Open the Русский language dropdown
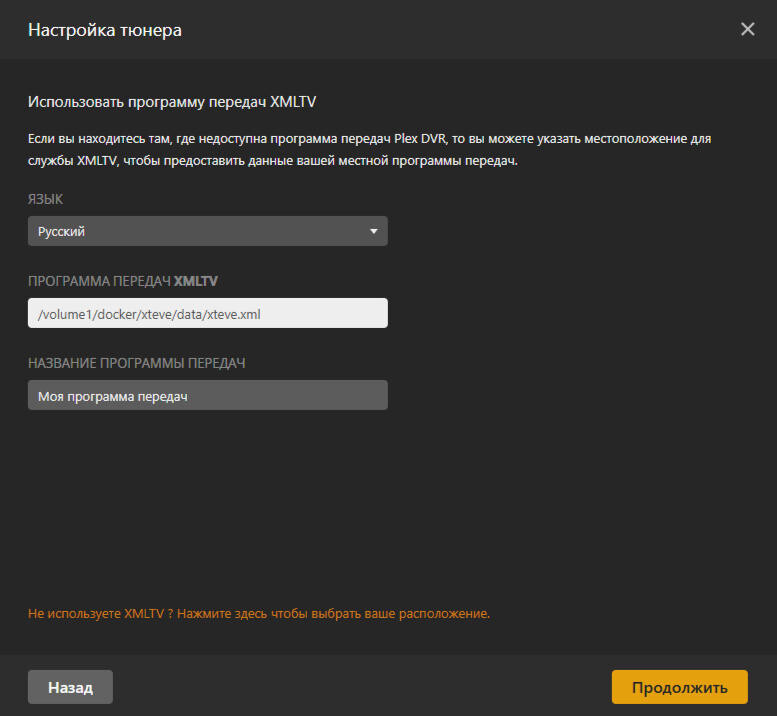777x716 pixels. pyautogui.click(x=207, y=231)
